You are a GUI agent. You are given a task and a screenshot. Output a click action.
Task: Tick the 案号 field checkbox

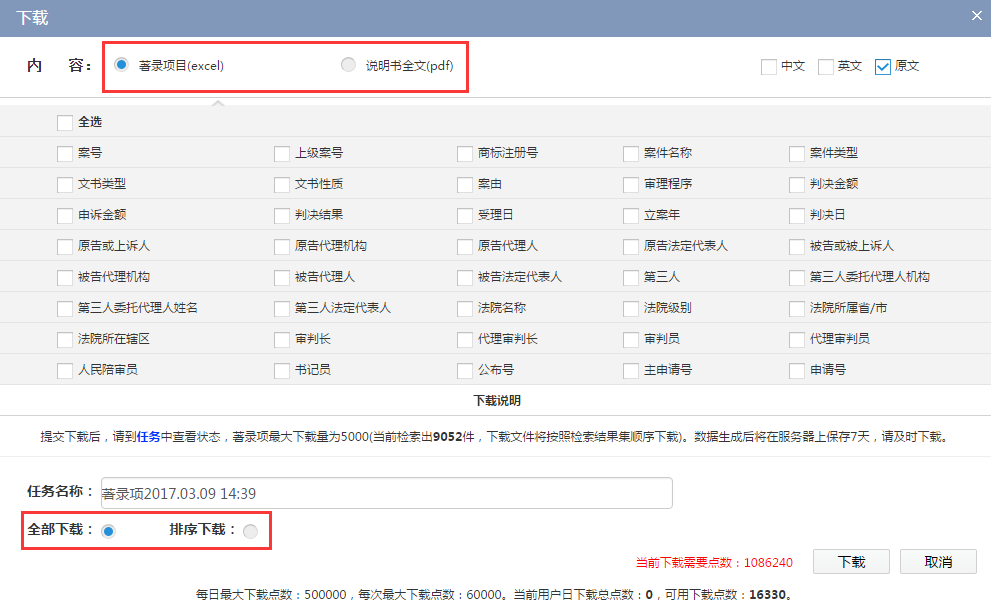tap(65, 154)
